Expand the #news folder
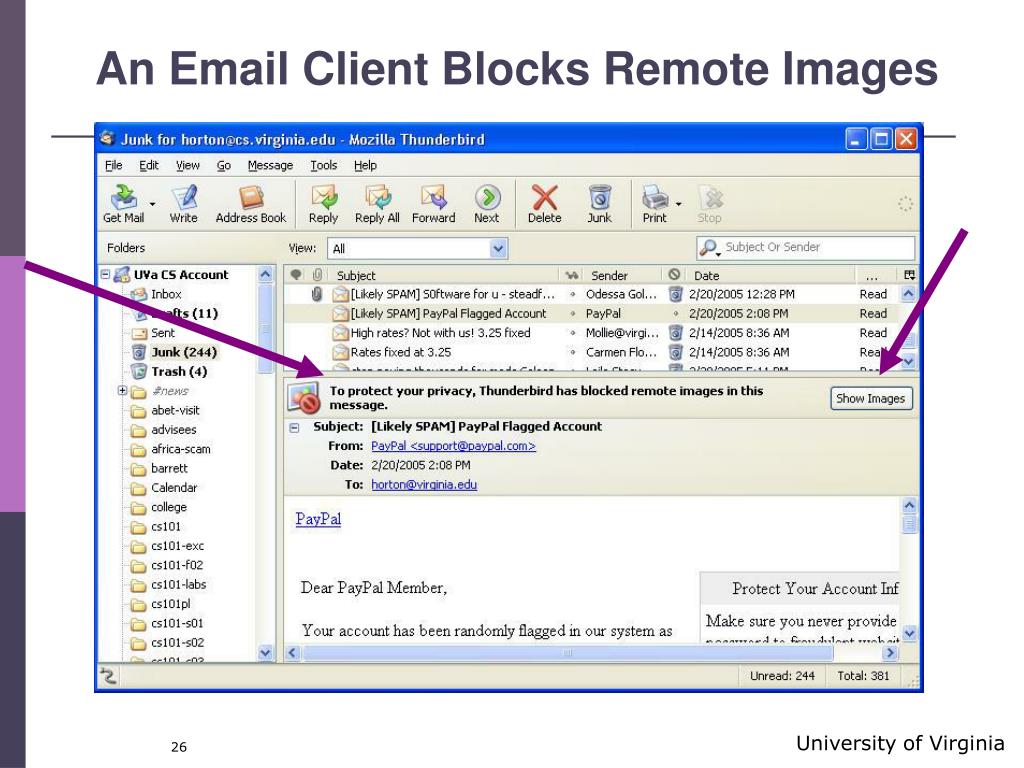Viewport: 1024px width, 768px height. coord(122,391)
